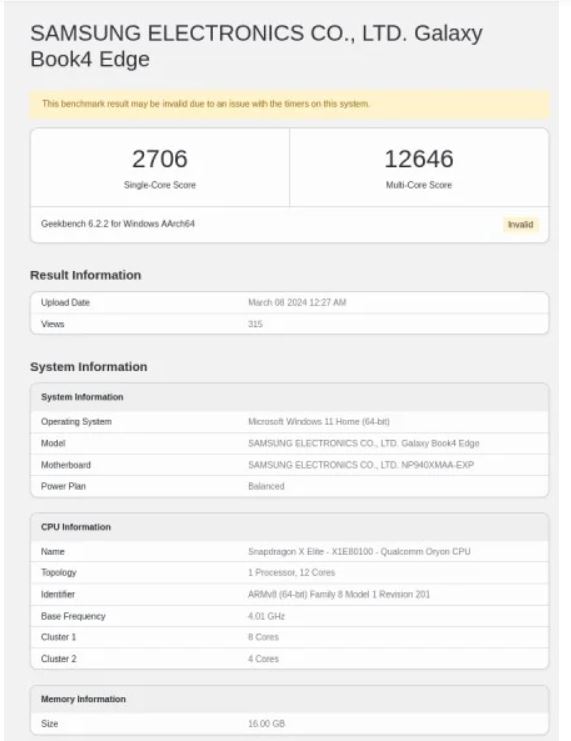Click the CPU 'Name' row label
571x741 pixels.
pos(52,551)
